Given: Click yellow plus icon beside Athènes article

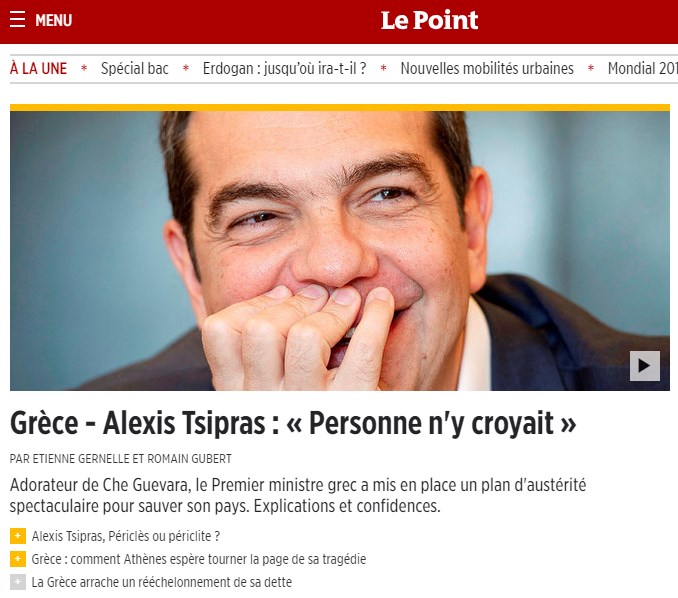Looking at the screenshot, I should pos(18,559).
